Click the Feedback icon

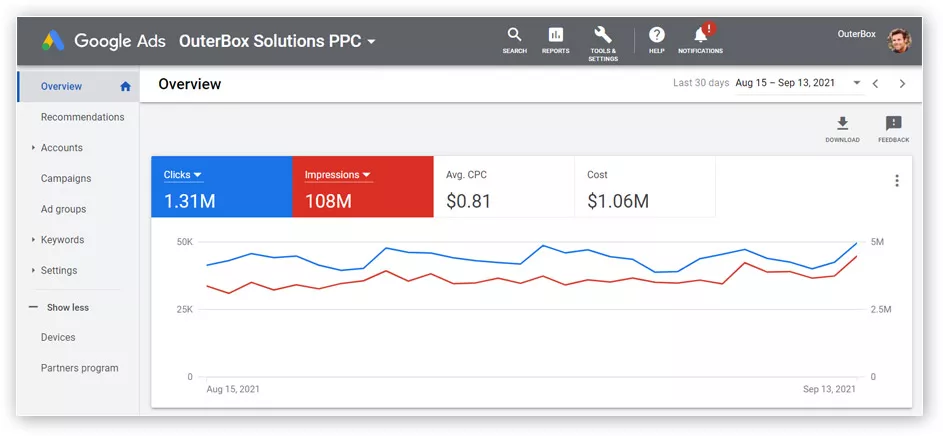(893, 124)
